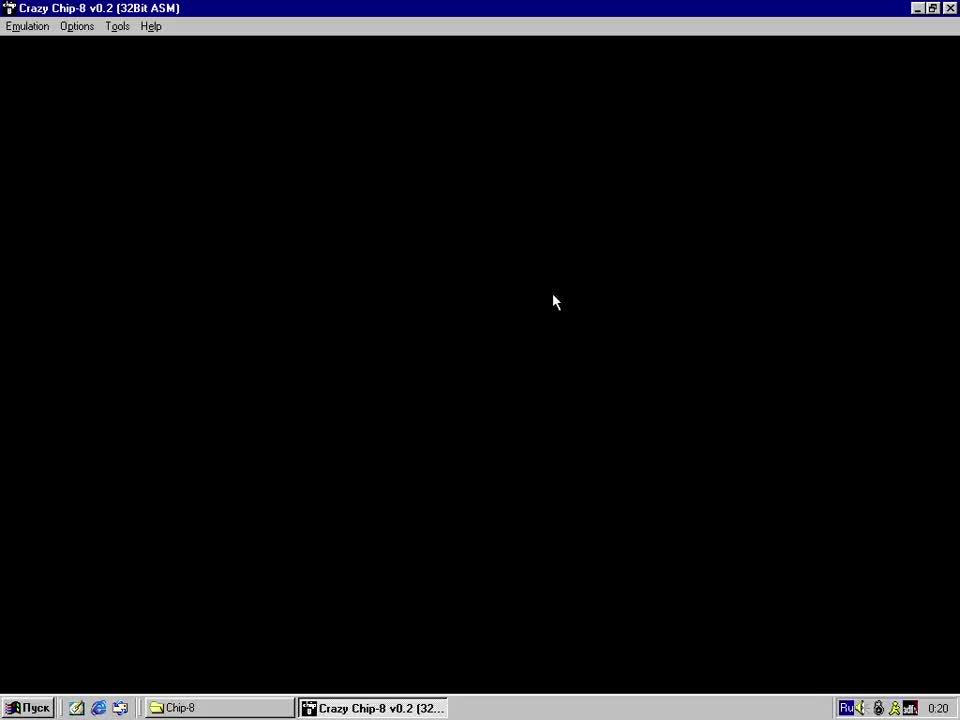Restore down the Crazy Chip-8 window
Screen dimensions: 960x720
933,8
